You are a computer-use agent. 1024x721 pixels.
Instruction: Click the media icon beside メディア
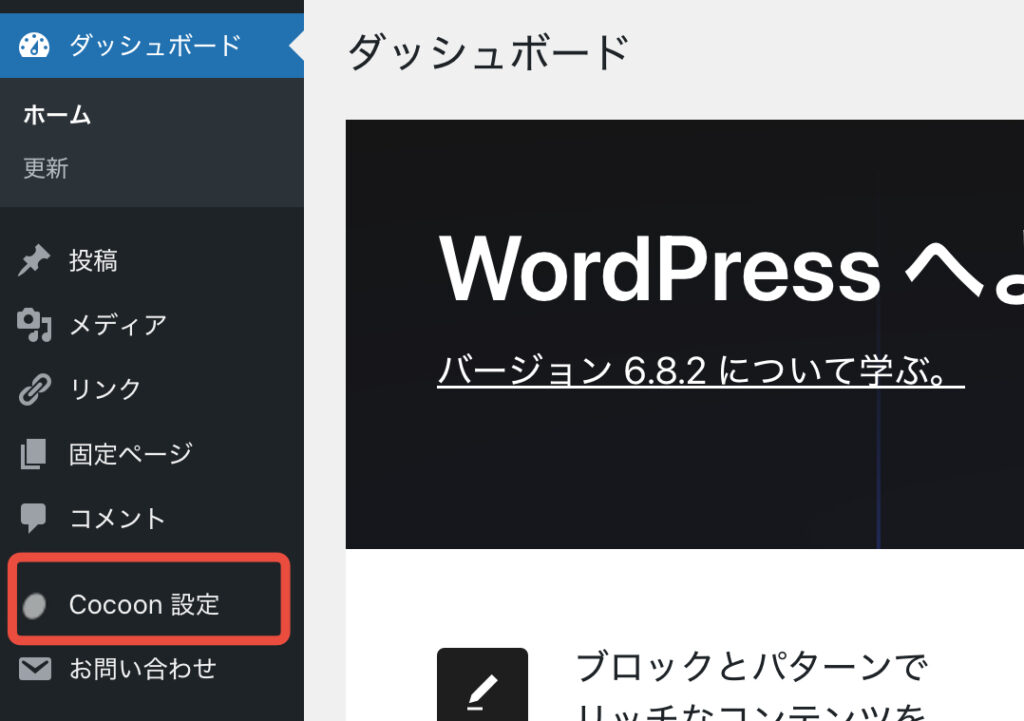(34, 325)
